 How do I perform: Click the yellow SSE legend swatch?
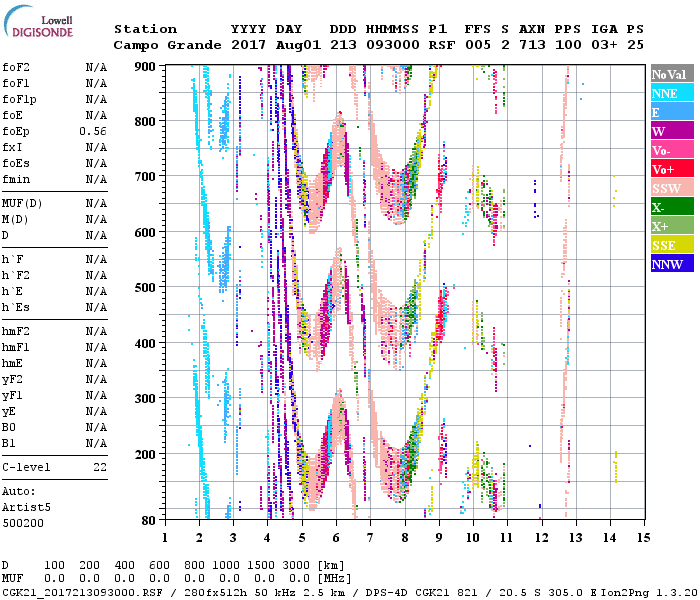[x=670, y=246]
